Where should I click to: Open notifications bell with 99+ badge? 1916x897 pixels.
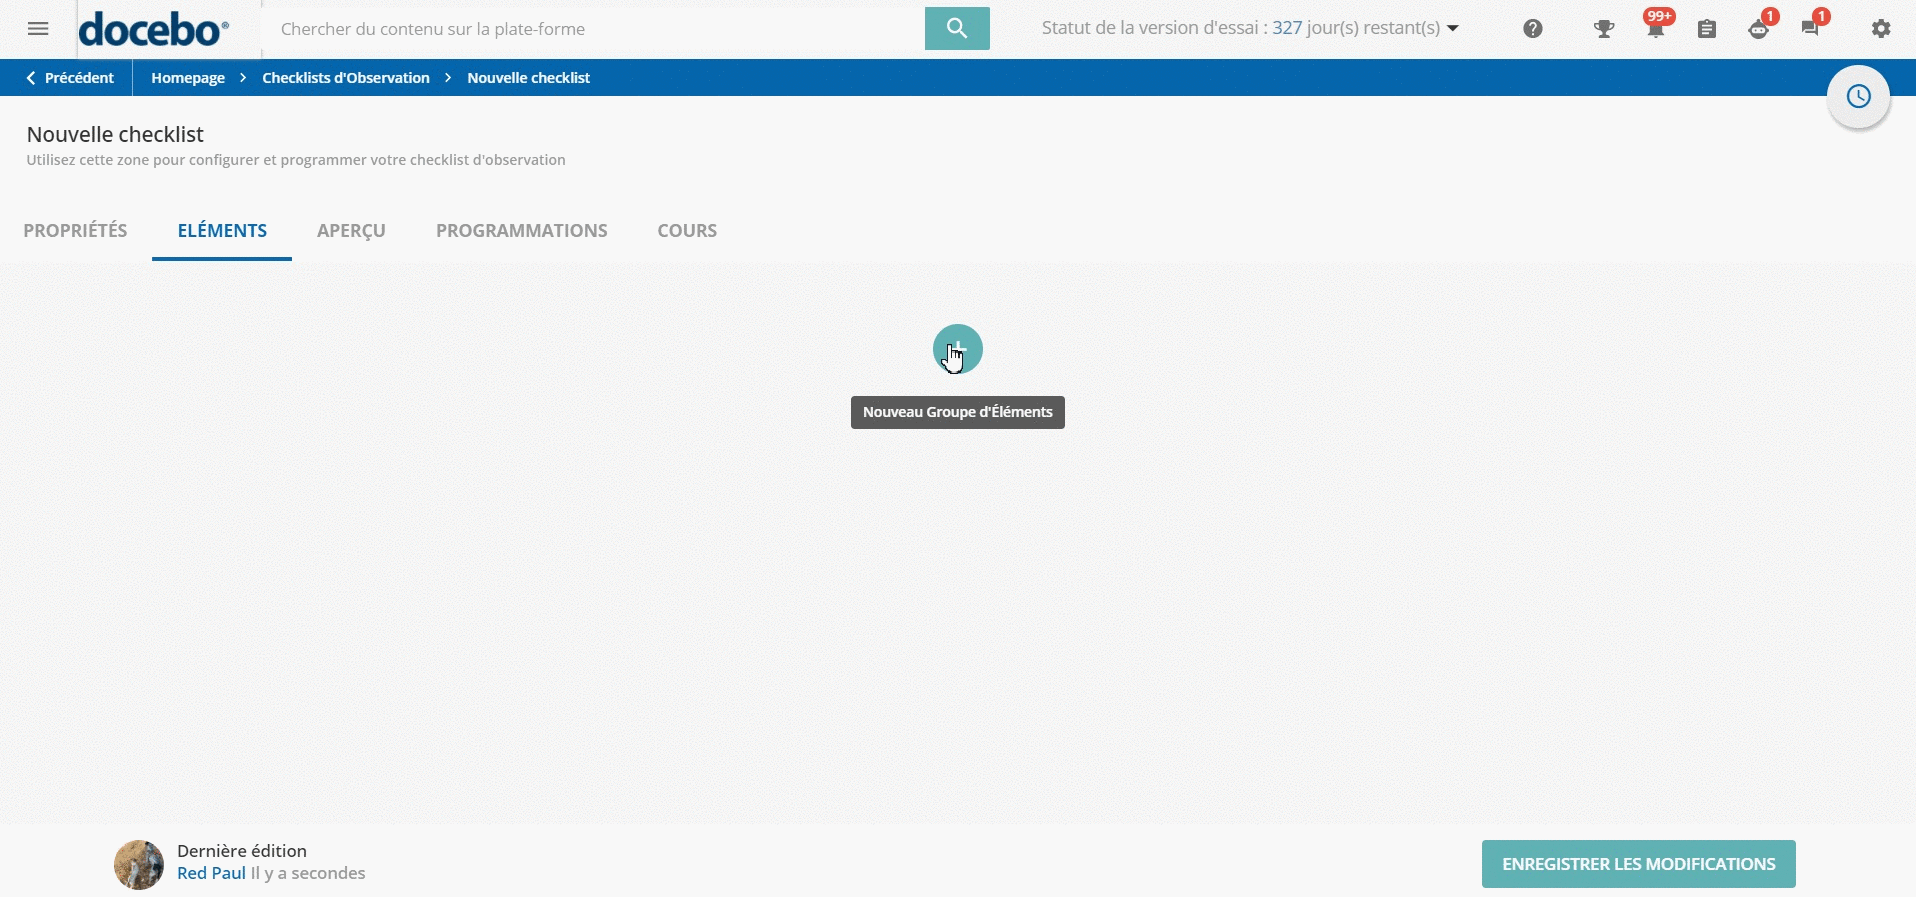[x=1656, y=29]
